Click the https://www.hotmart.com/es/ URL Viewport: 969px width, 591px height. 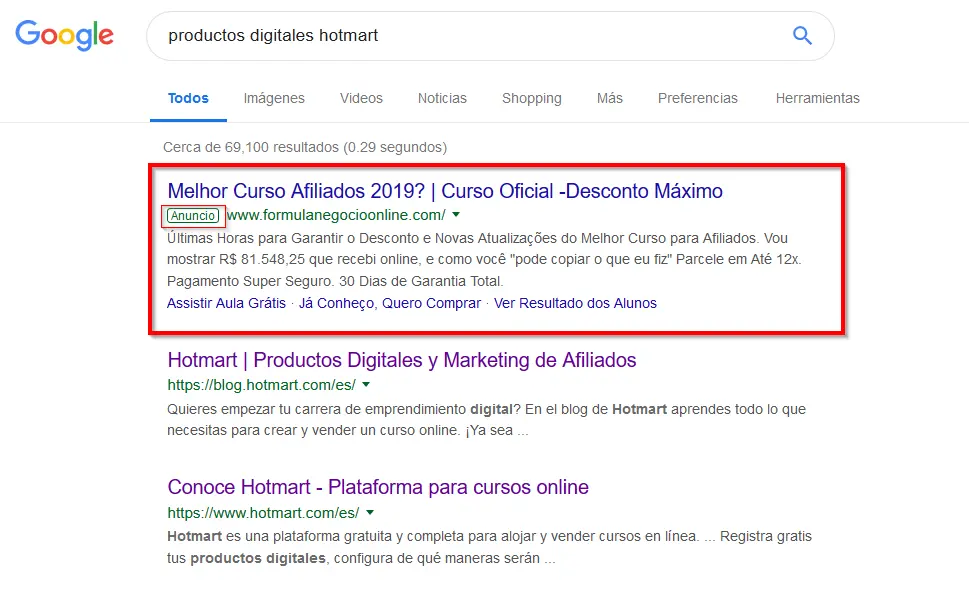pyautogui.click(x=263, y=513)
